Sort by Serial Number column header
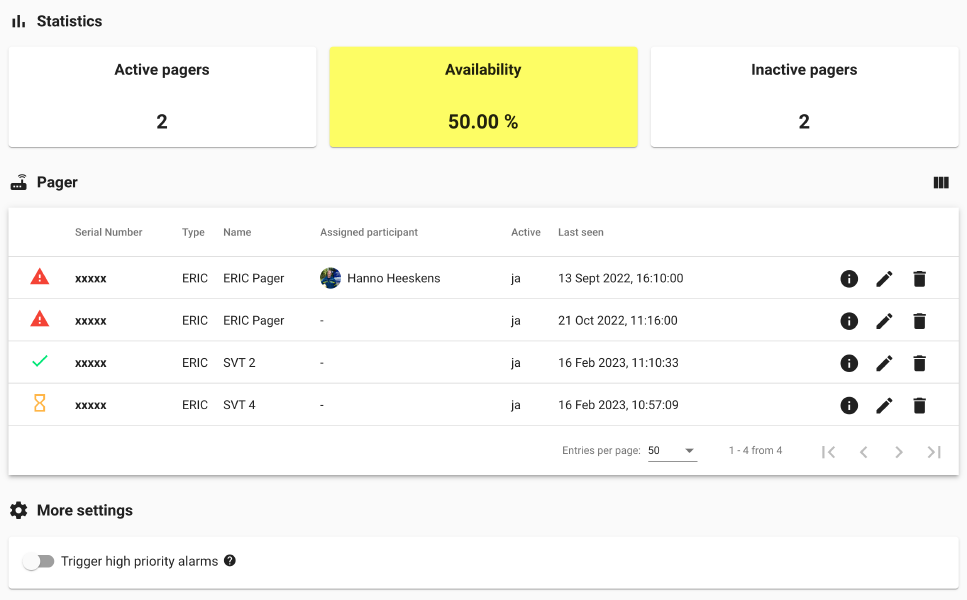 [109, 232]
